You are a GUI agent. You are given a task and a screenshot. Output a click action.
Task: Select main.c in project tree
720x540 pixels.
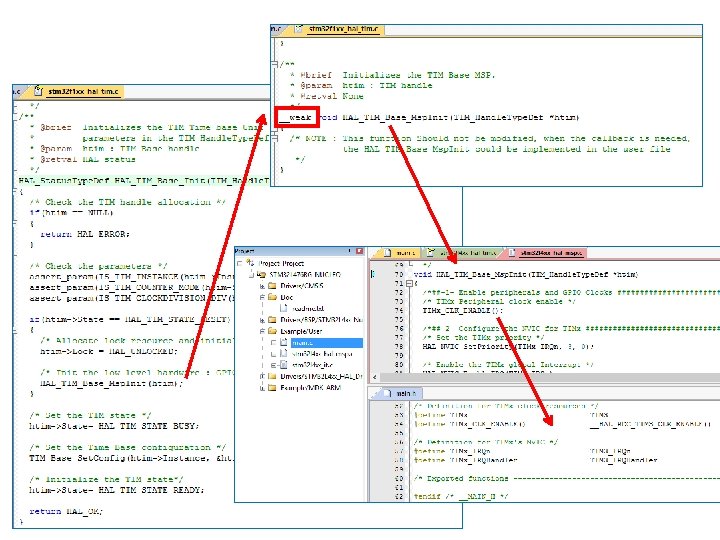(x=326, y=343)
